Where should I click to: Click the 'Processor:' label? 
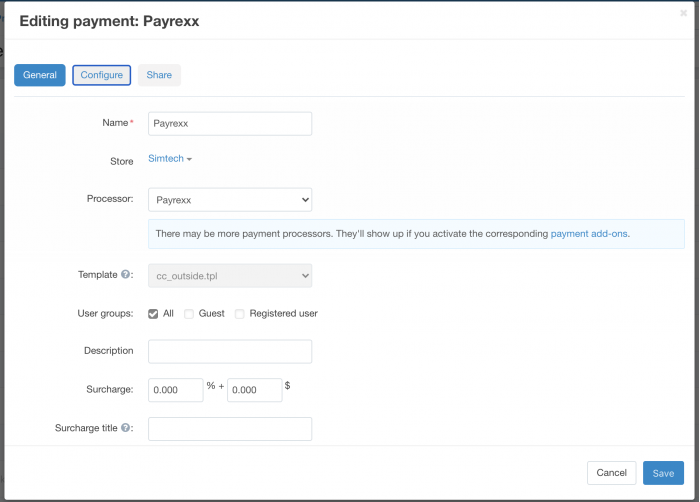point(110,199)
